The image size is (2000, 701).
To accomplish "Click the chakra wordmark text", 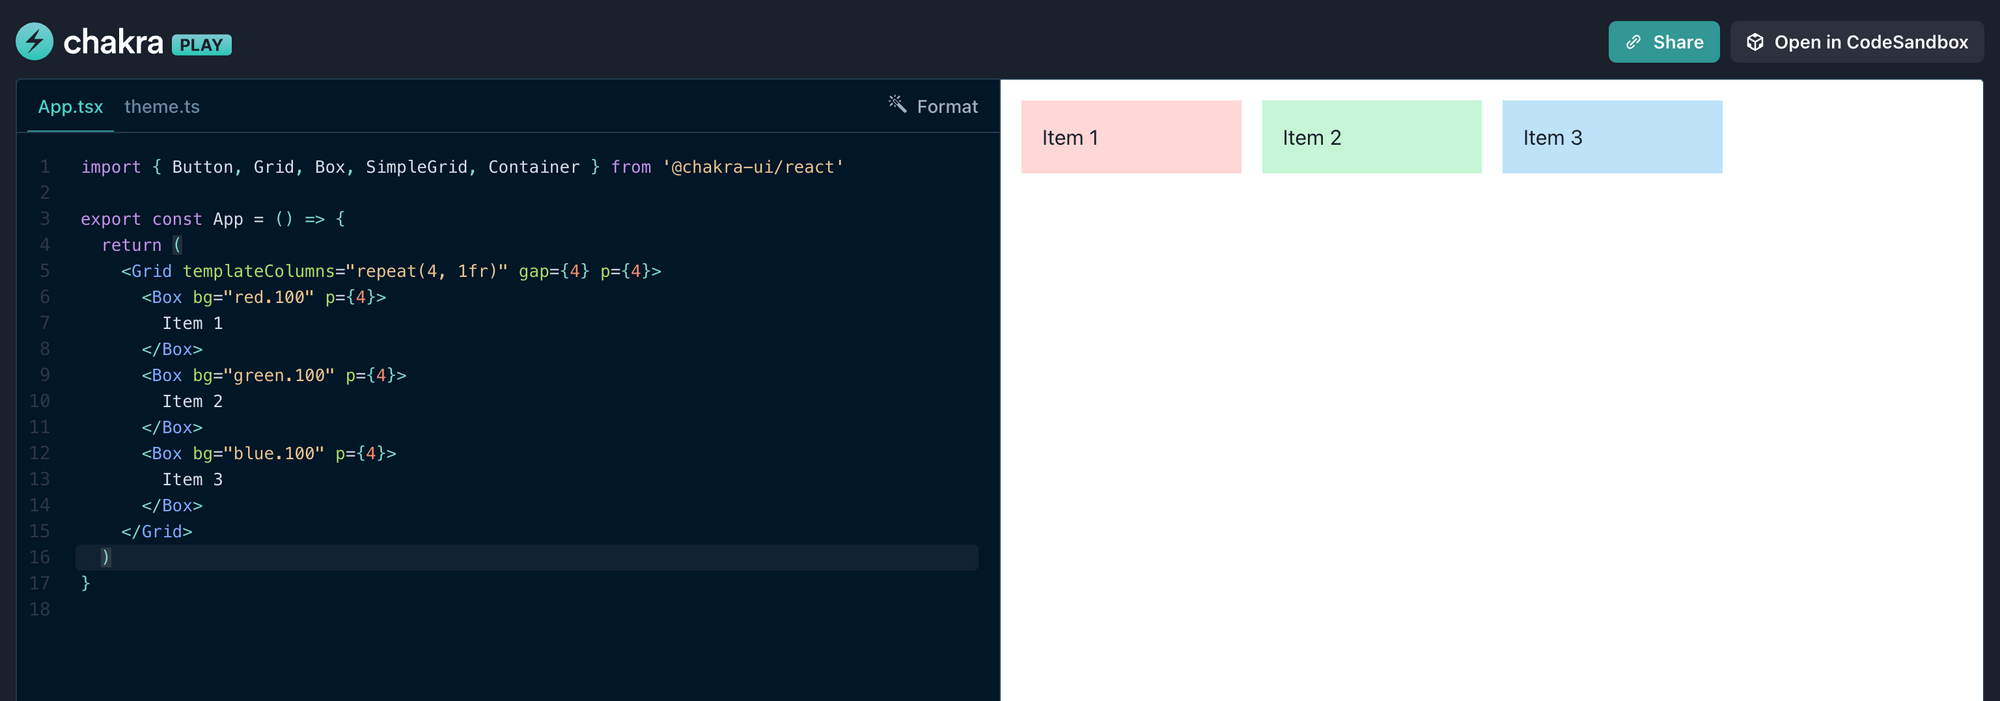I will pyautogui.click(x=113, y=43).
